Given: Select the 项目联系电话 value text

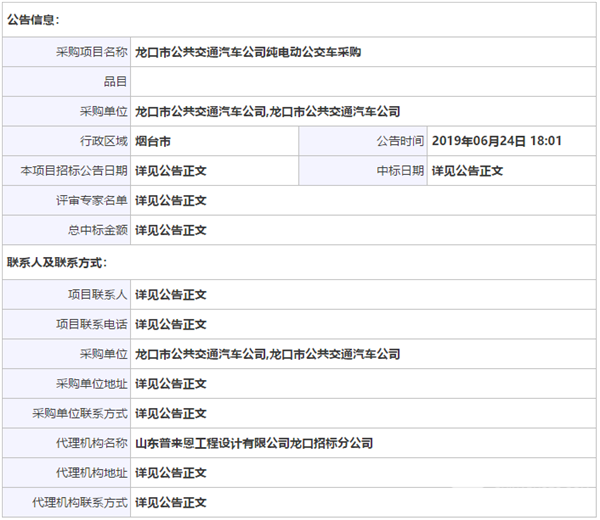Looking at the screenshot, I should (x=170, y=324).
